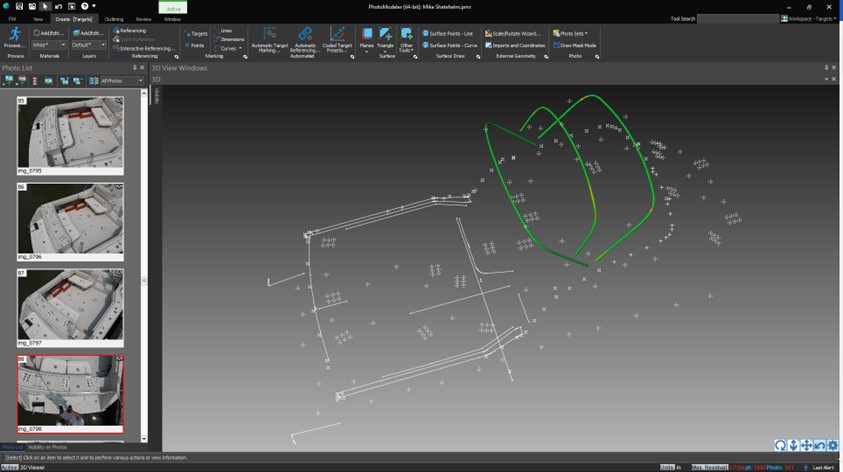
Task: Open the Scale/Rotate Wizard
Action: 514,33
